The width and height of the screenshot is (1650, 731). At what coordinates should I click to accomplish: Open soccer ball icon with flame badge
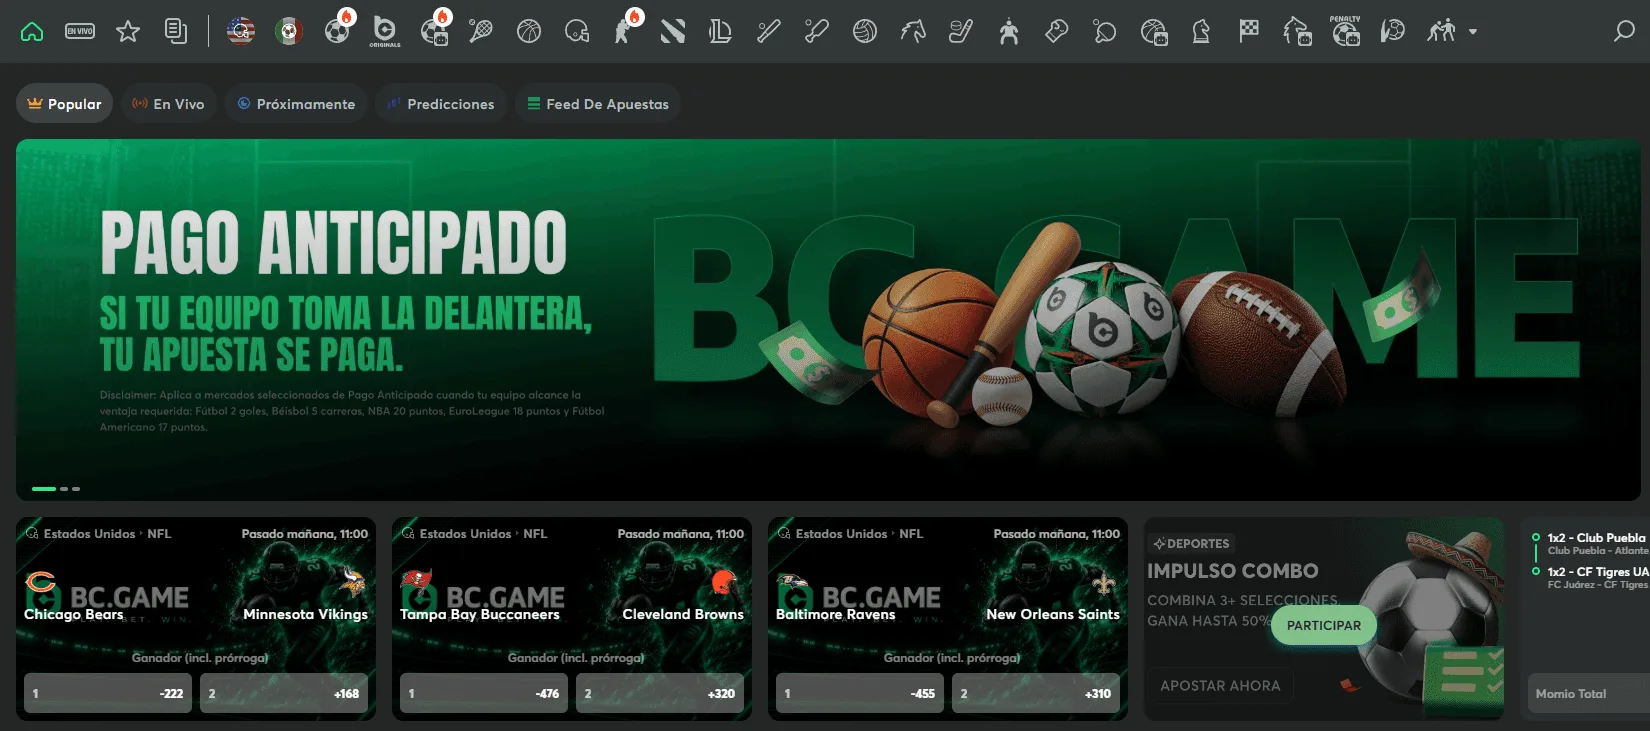(x=338, y=30)
